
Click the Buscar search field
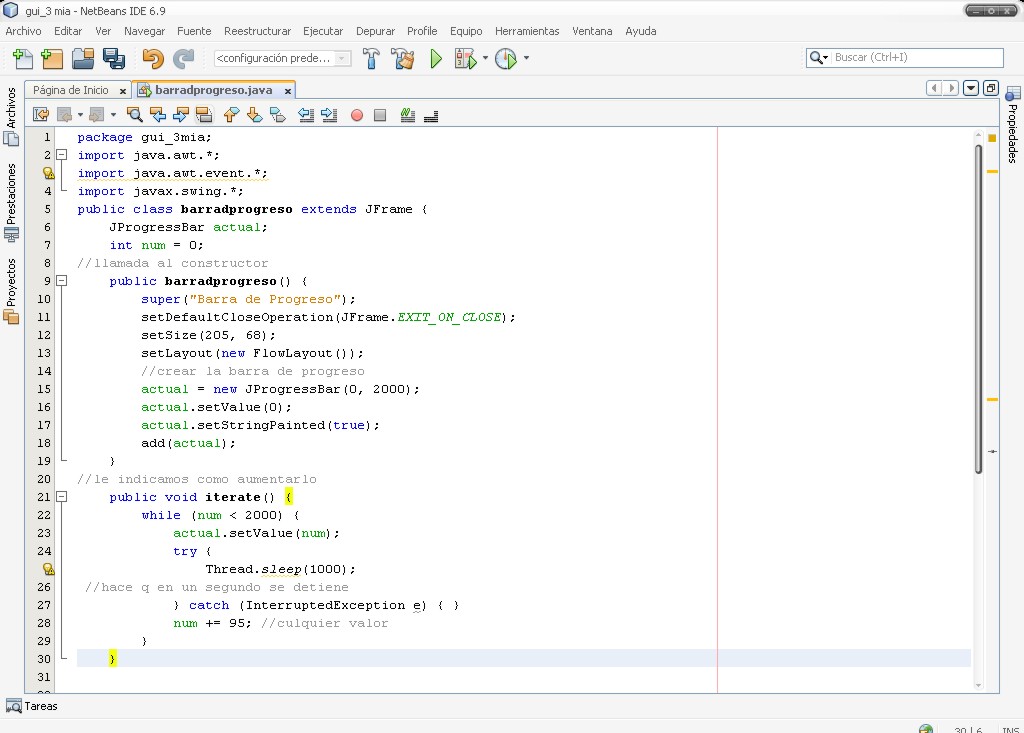915,58
